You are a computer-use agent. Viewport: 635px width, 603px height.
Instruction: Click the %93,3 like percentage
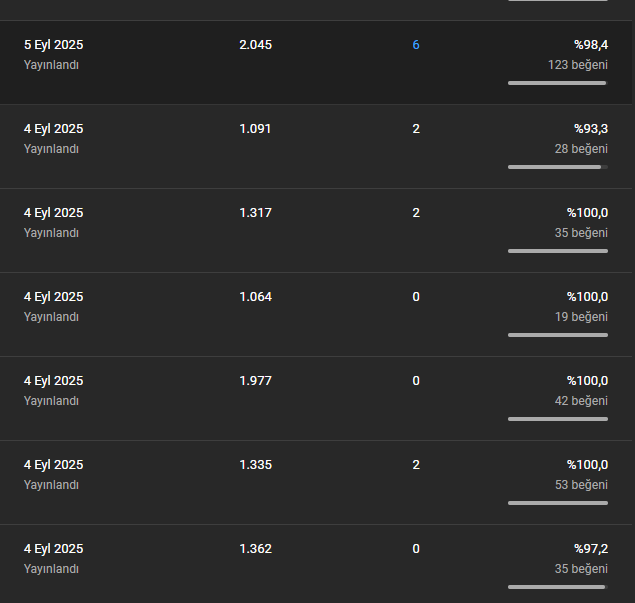591,129
